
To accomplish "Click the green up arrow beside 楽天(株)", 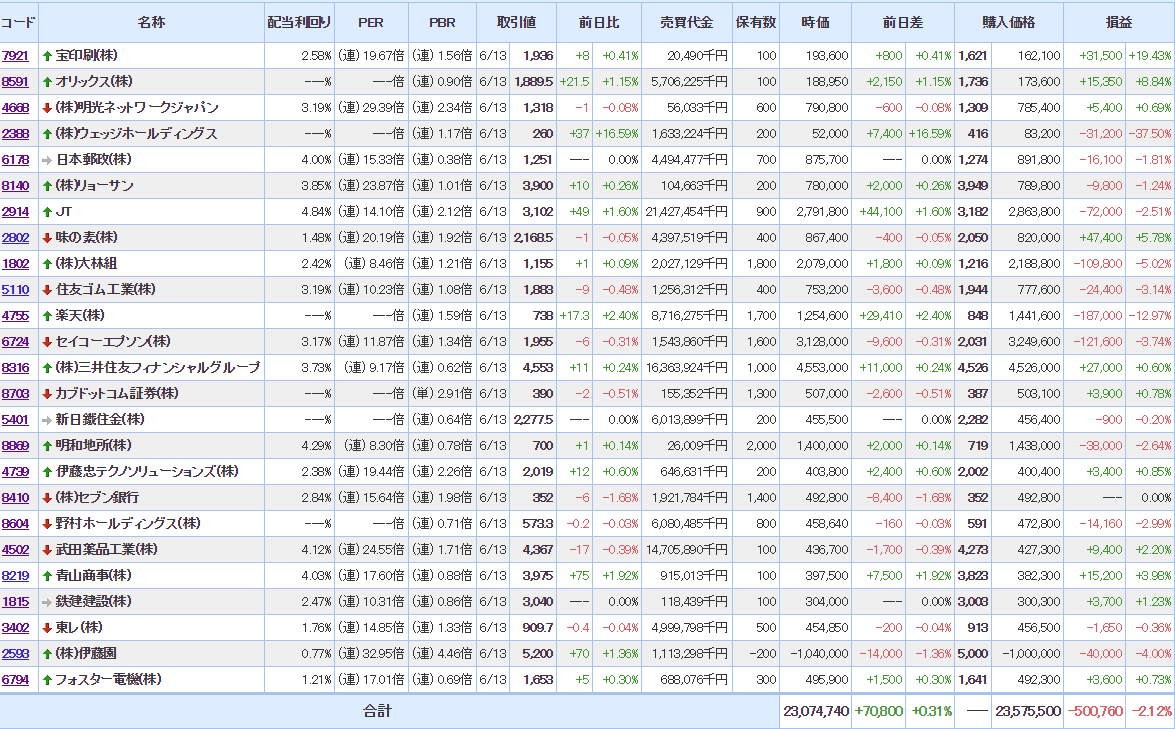I will pos(47,315).
